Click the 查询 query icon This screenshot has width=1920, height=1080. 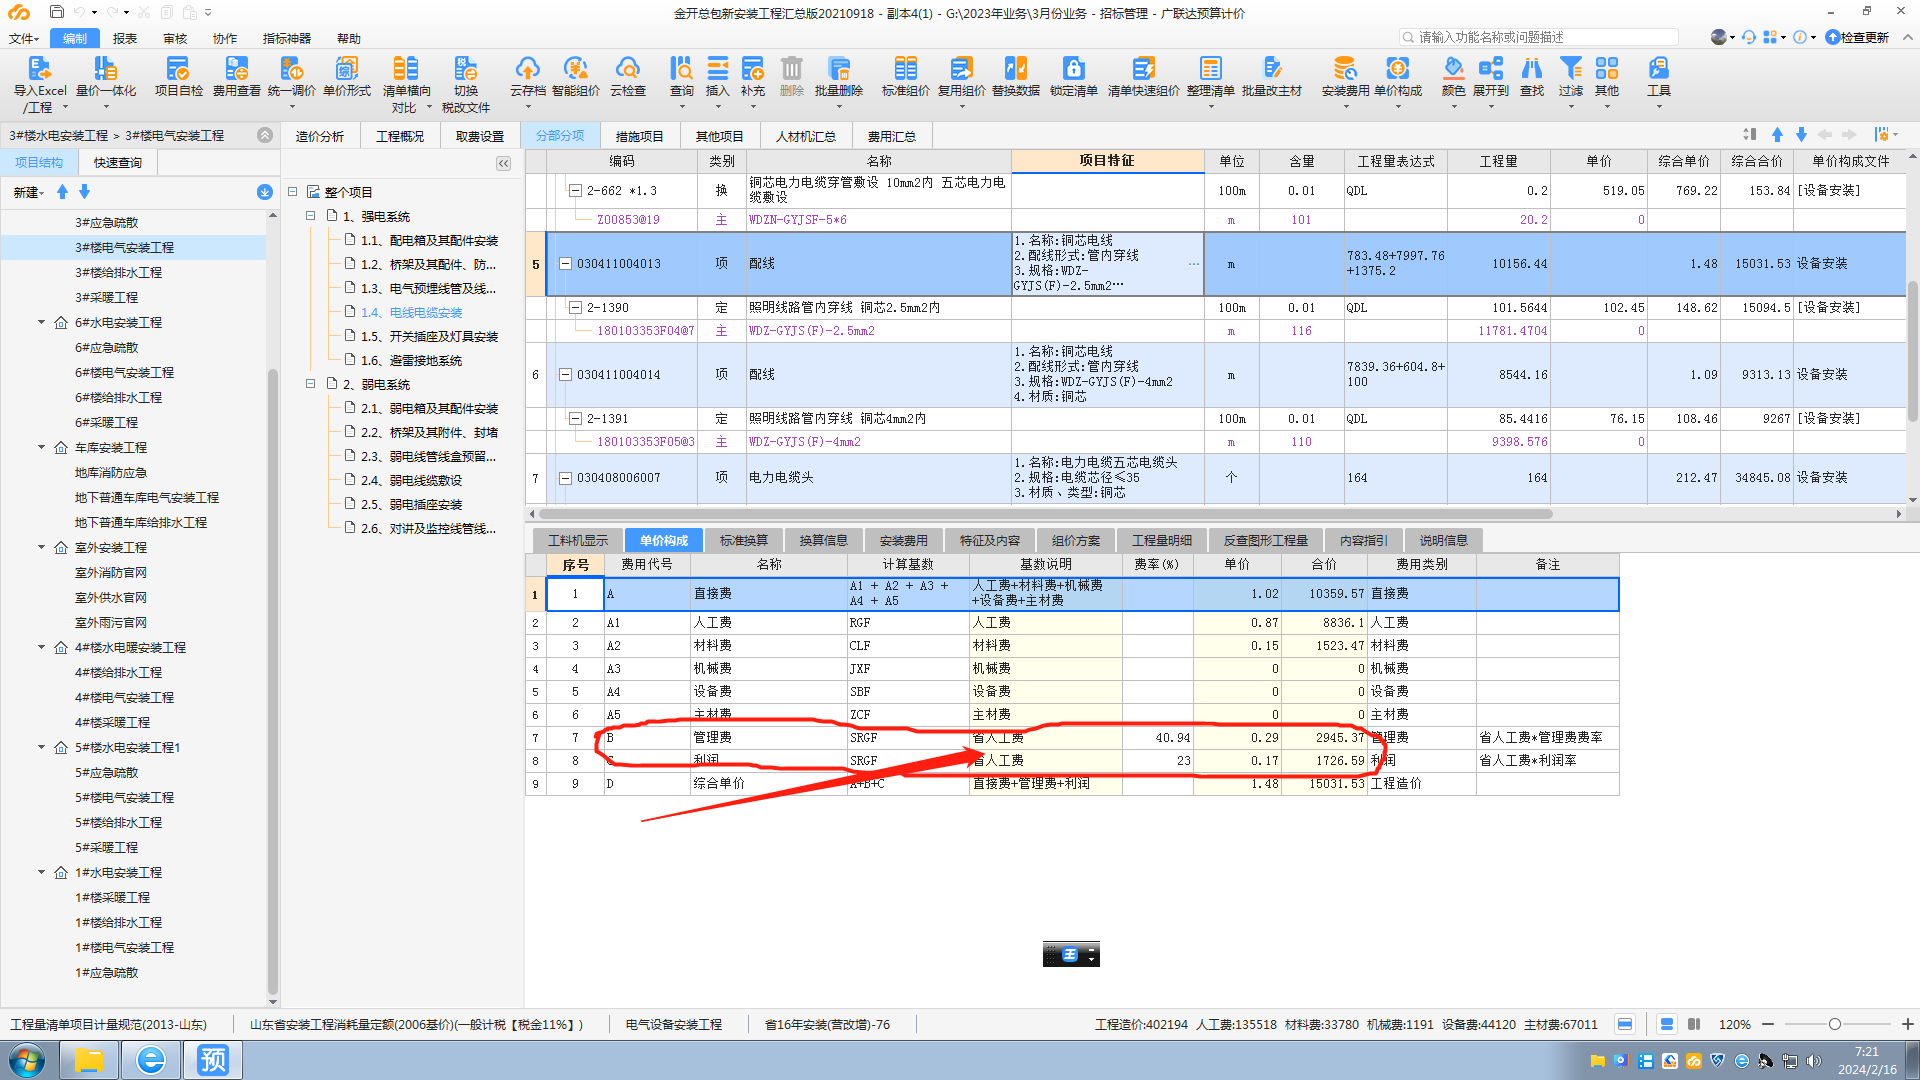tap(681, 69)
